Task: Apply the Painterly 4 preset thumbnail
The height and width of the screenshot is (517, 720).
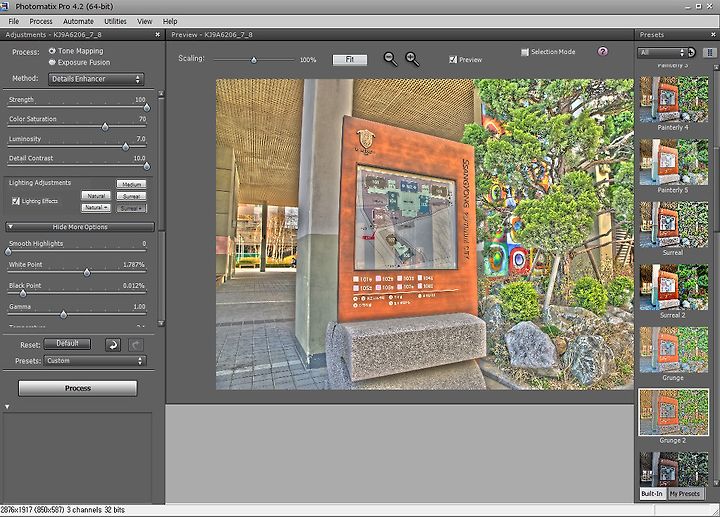Action: click(x=674, y=99)
